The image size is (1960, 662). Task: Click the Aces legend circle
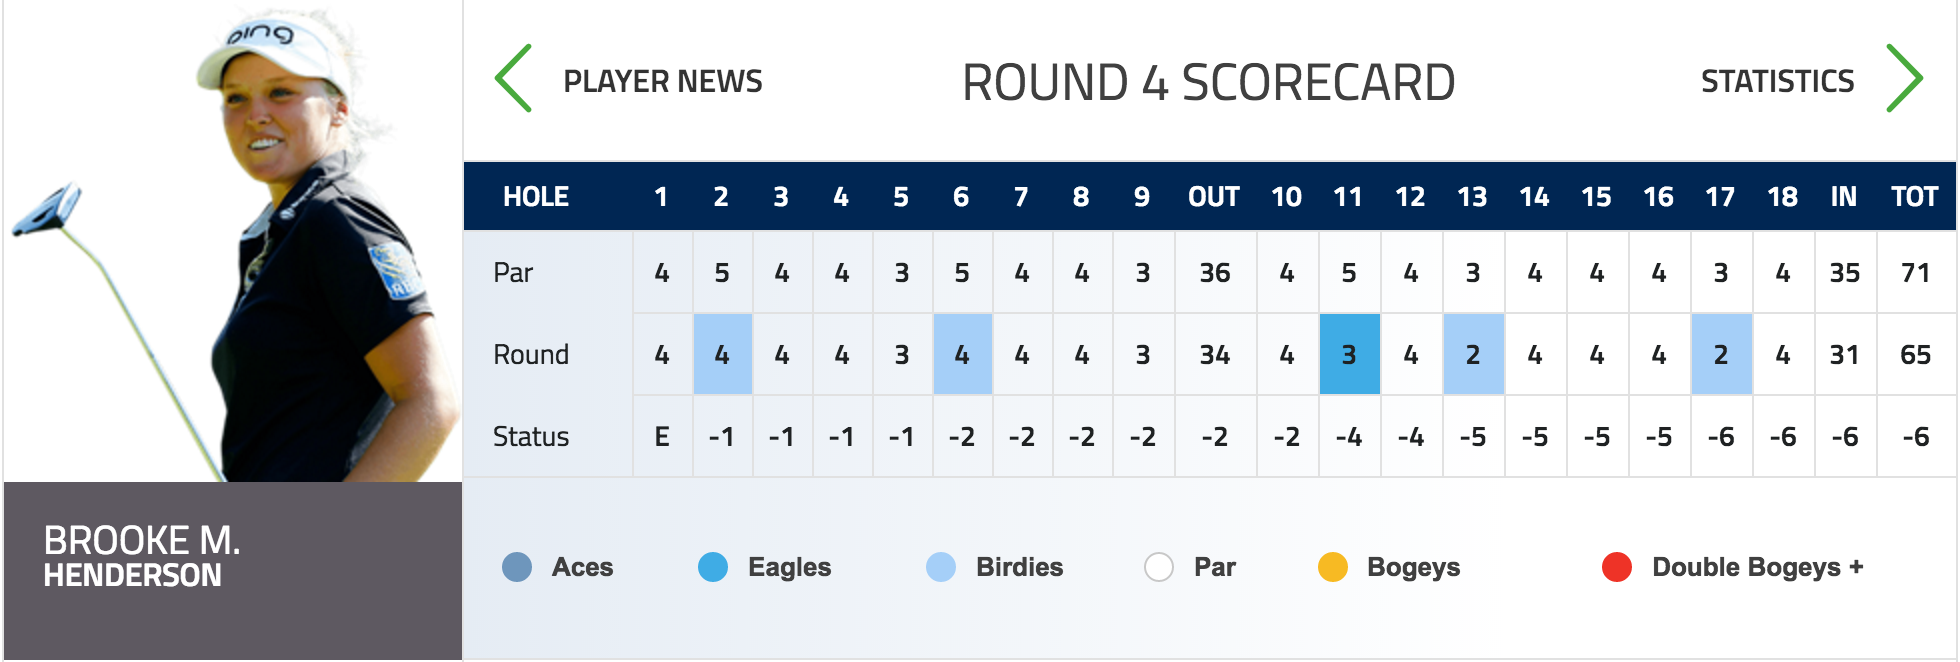click(x=517, y=567)
